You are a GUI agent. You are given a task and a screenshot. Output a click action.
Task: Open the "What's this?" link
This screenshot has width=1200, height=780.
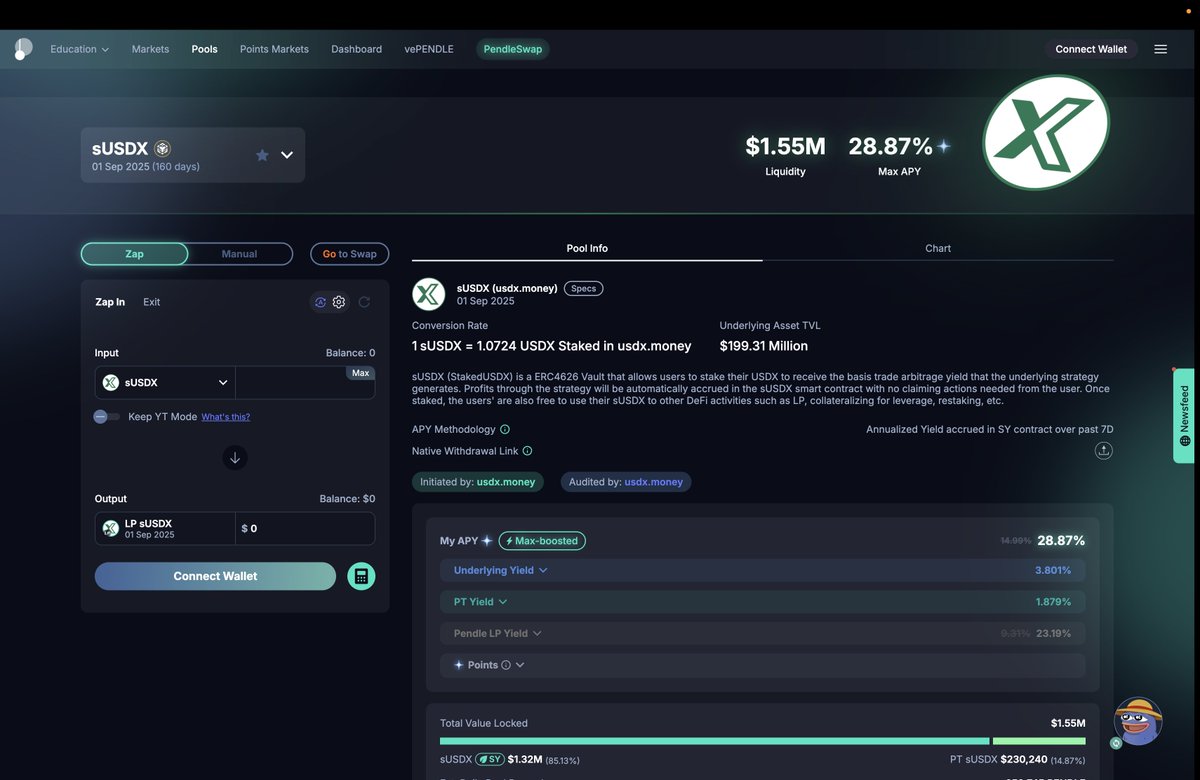click(x=226, y=417)
